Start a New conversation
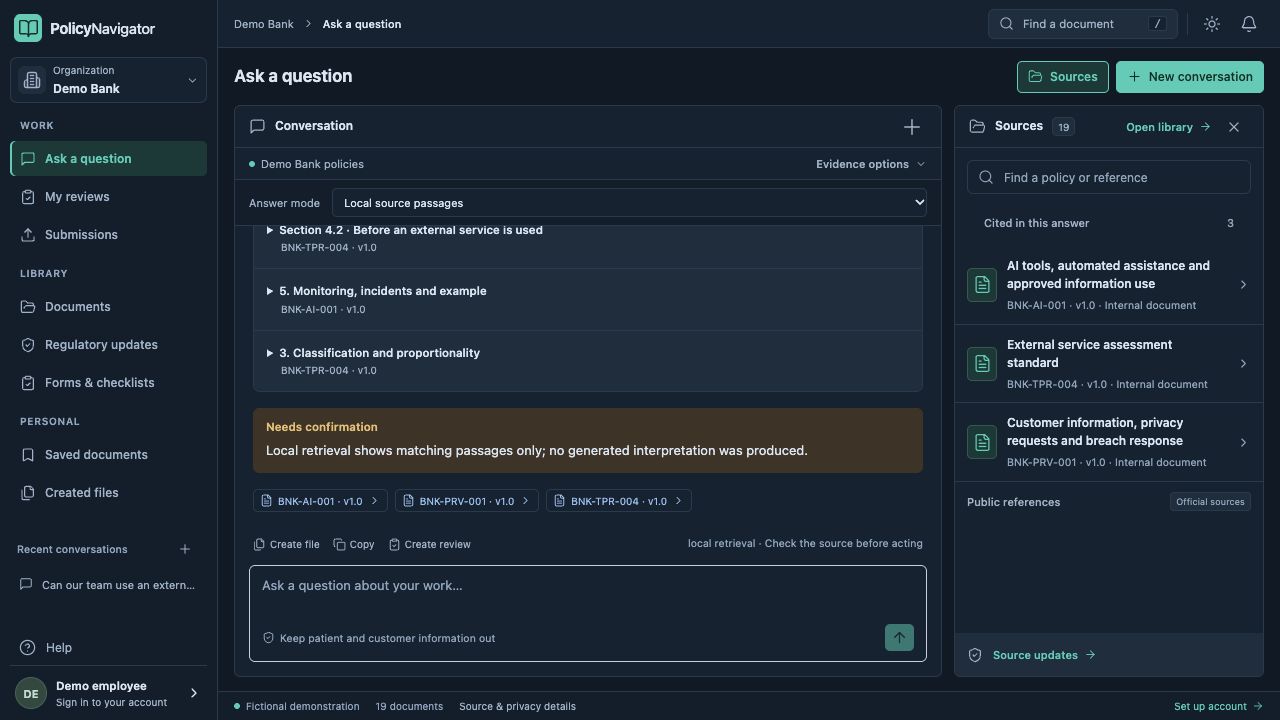1280x720 pixels. click(1190, 77)
